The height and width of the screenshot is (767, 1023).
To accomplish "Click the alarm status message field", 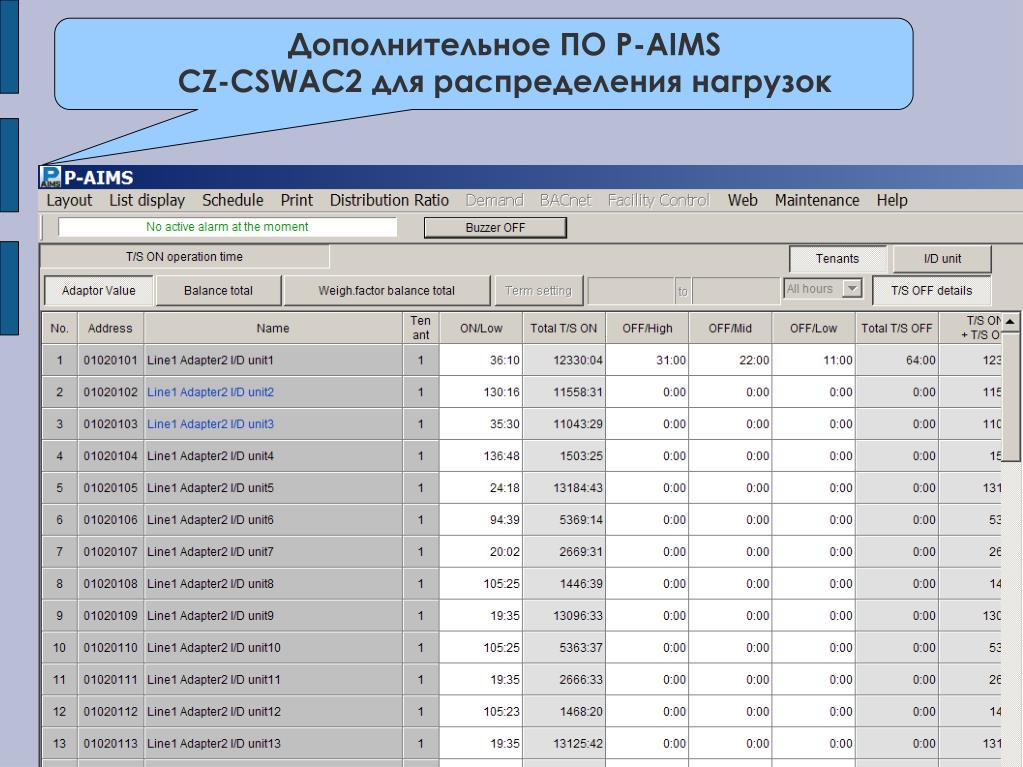I will [x=227, y=227].
